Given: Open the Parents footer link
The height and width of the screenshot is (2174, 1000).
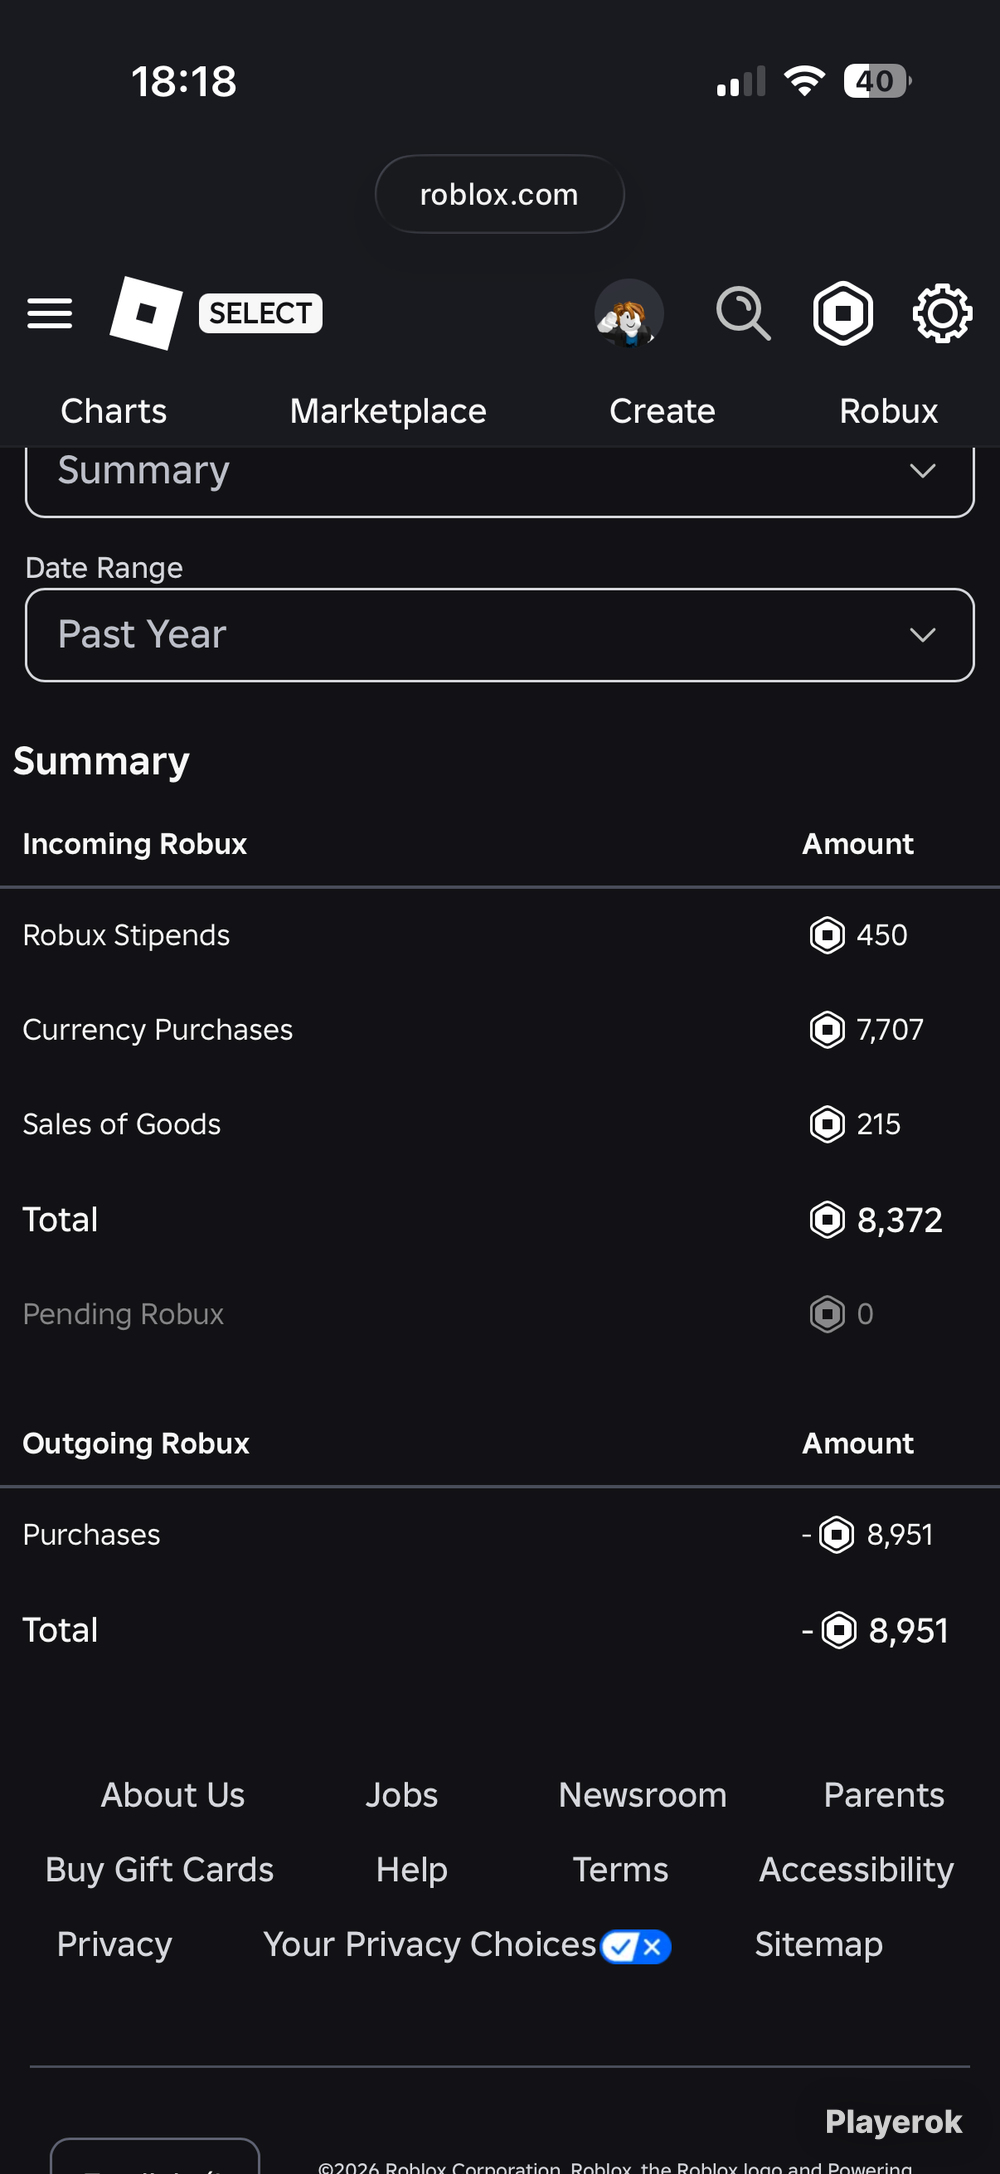Looking at the screenshot, I should 884,1795.
